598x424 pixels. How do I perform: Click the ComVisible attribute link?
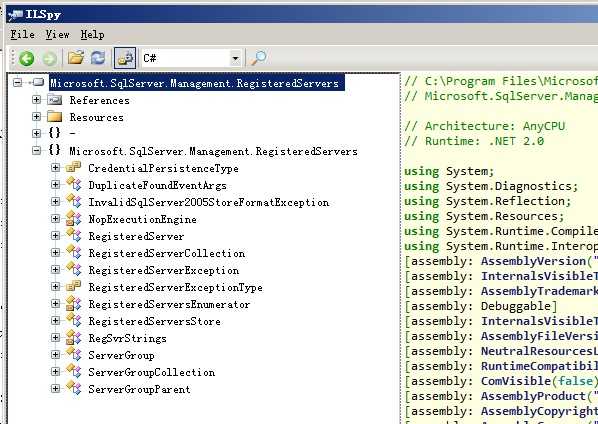(x=516, y=381)
